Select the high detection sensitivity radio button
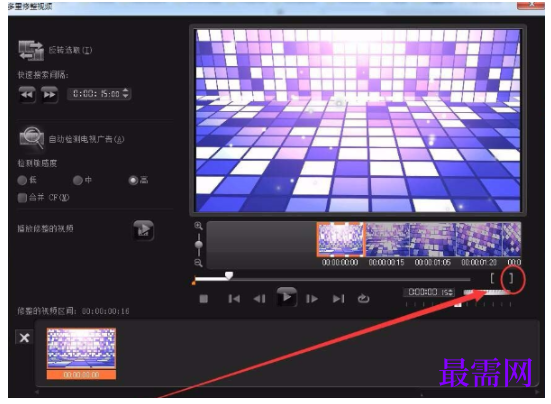The width and height of the screenshot is (551, 404). (x=133, y=180)
